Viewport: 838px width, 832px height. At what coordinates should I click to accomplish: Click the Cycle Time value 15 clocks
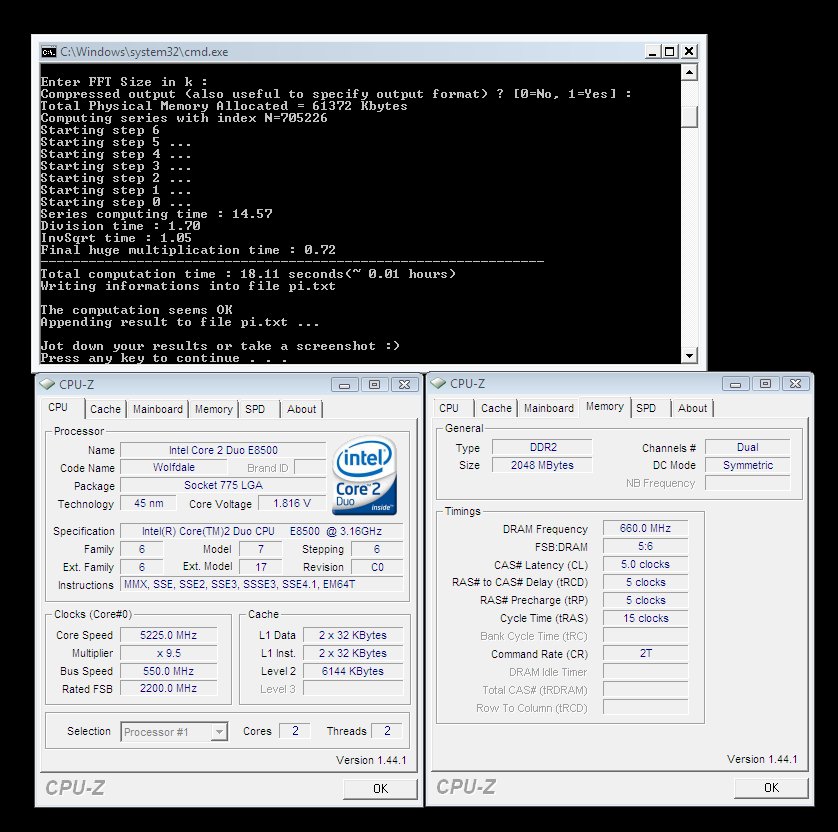[x=645, y=619]
